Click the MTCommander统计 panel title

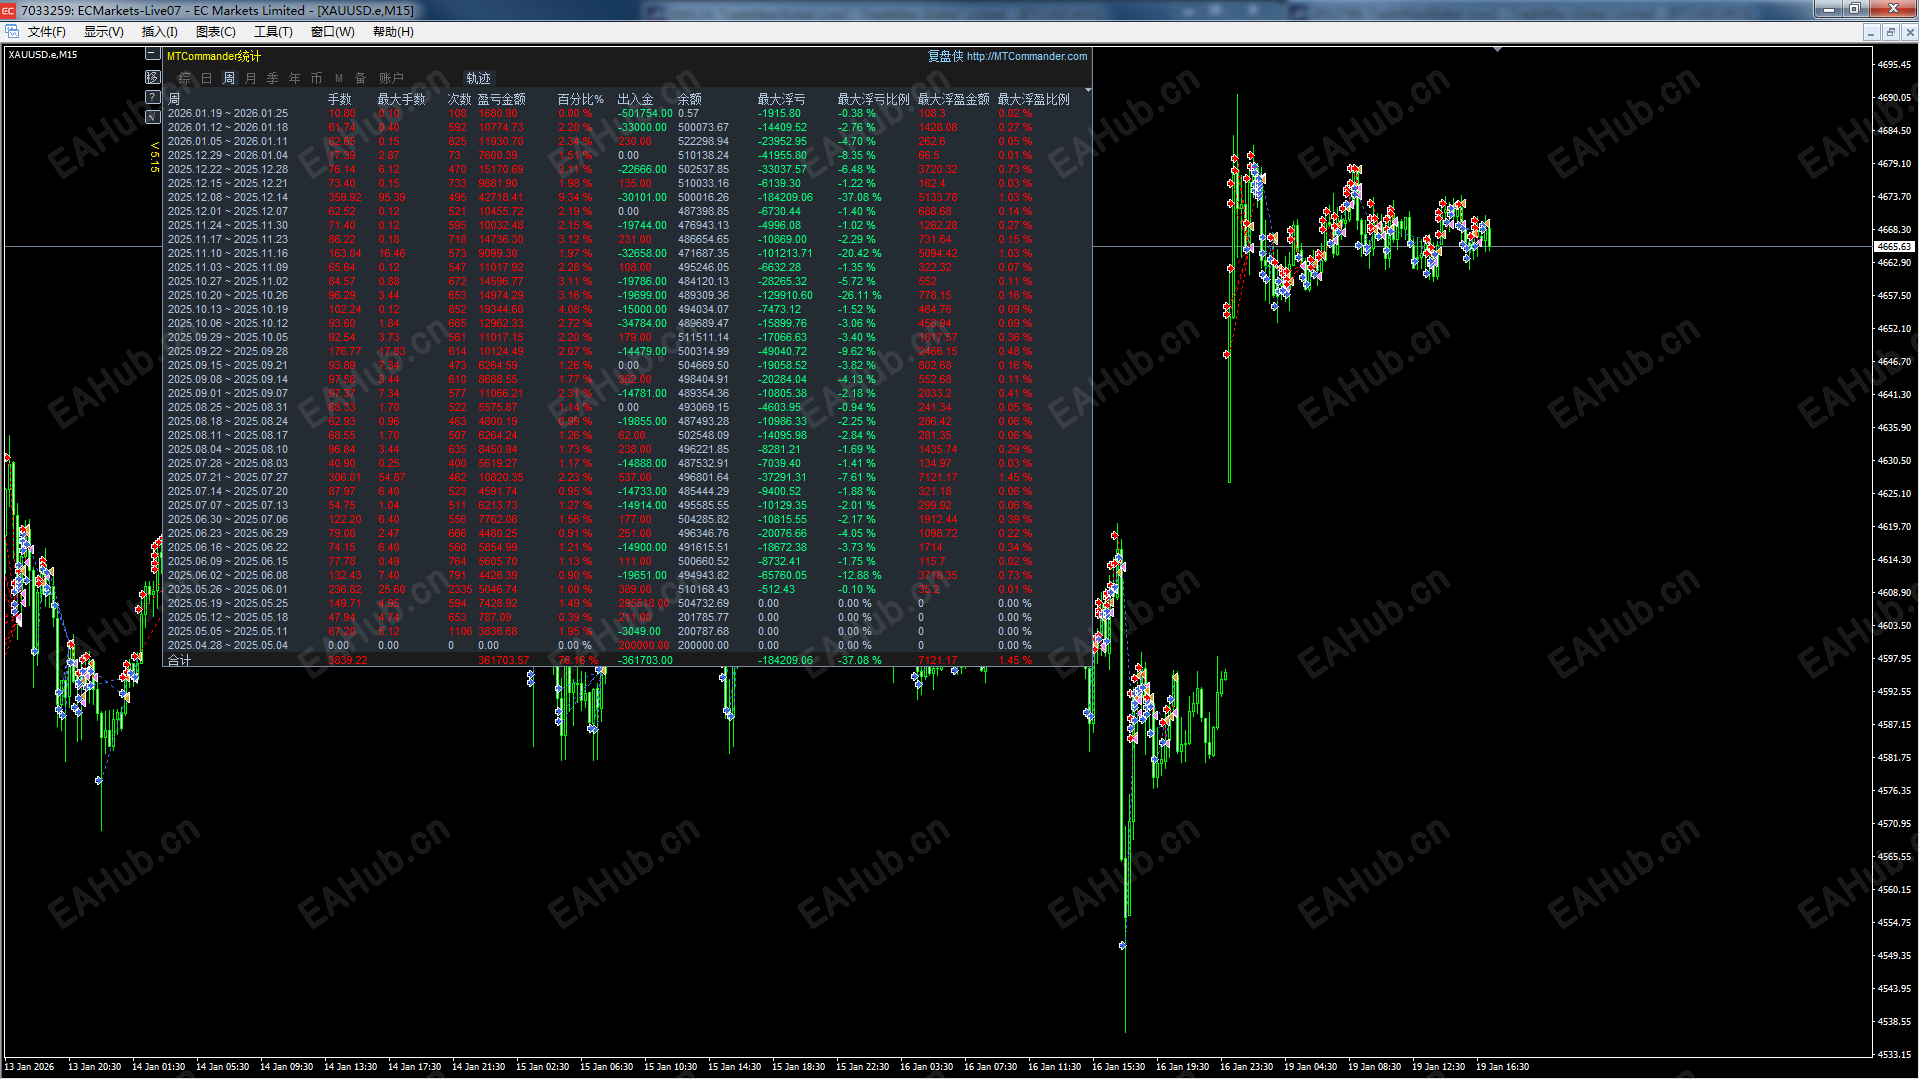tap(214, 56)
